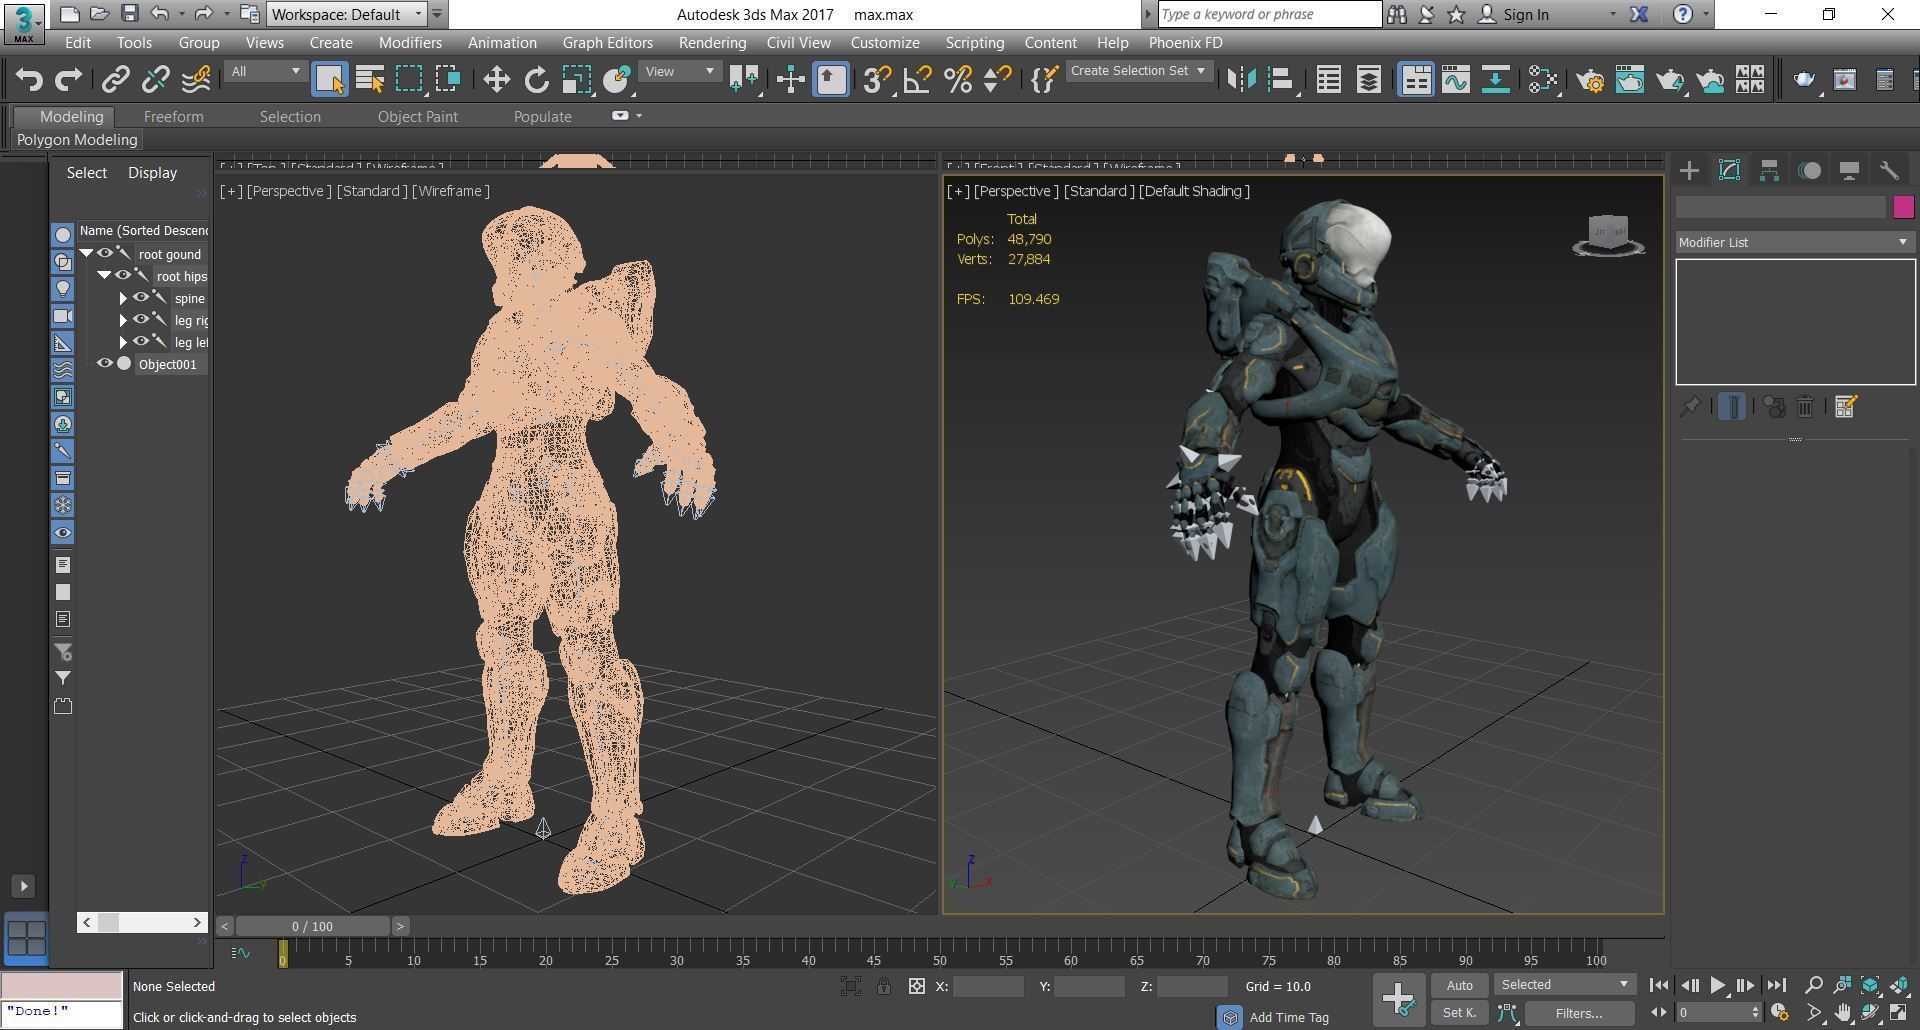The height and width of the screenshot is (1030, 1920).
Task: Select the Move transform tool
Action: click(497, 80)
